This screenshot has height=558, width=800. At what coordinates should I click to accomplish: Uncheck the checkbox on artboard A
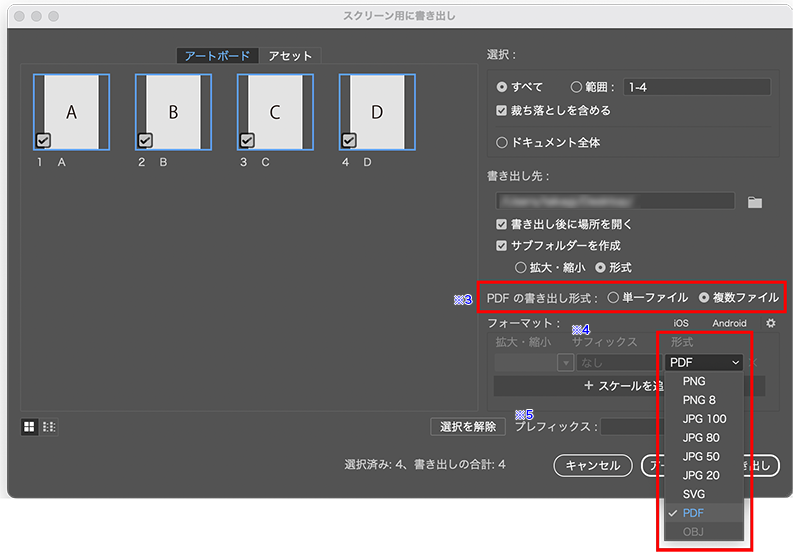[43, 140]
